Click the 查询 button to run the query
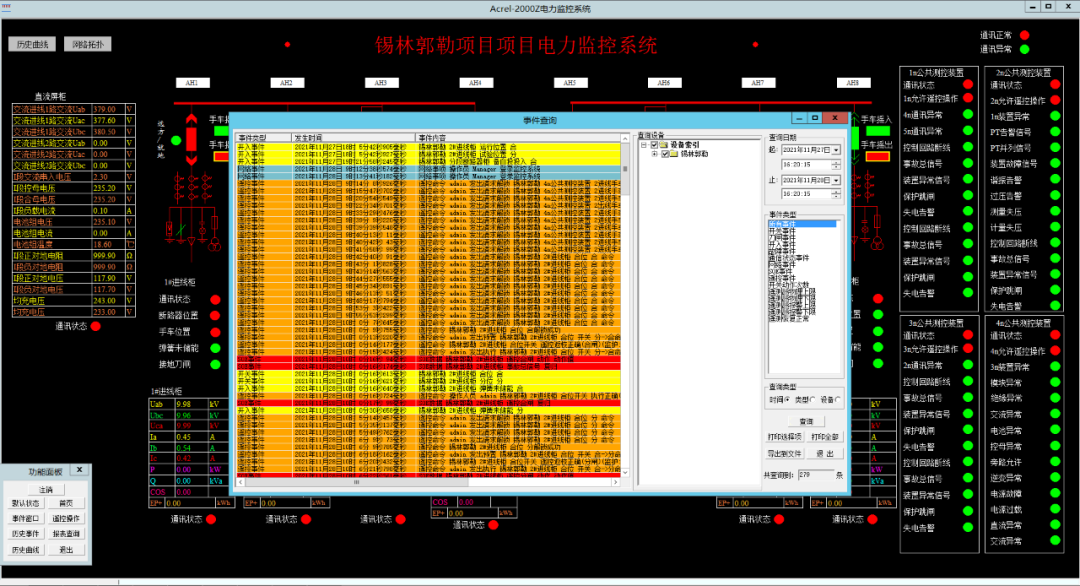The image size is (1080, 586). (x=805, y=421)
